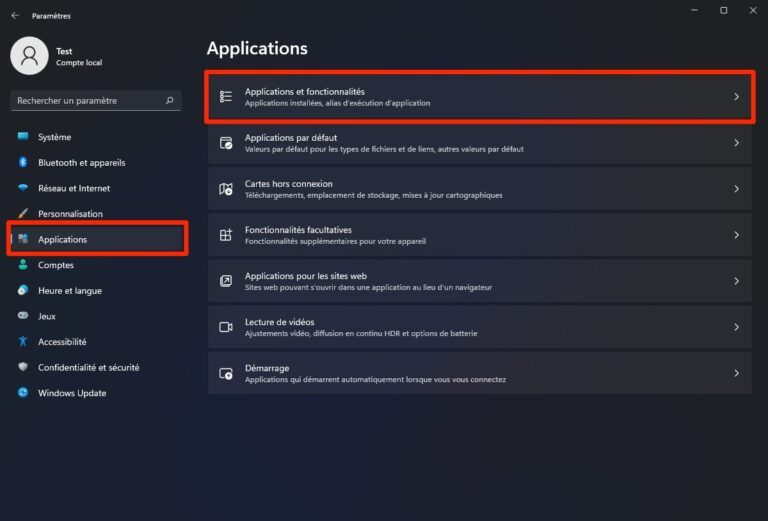Click the Heure et langue globe icon

coord(23,291)
